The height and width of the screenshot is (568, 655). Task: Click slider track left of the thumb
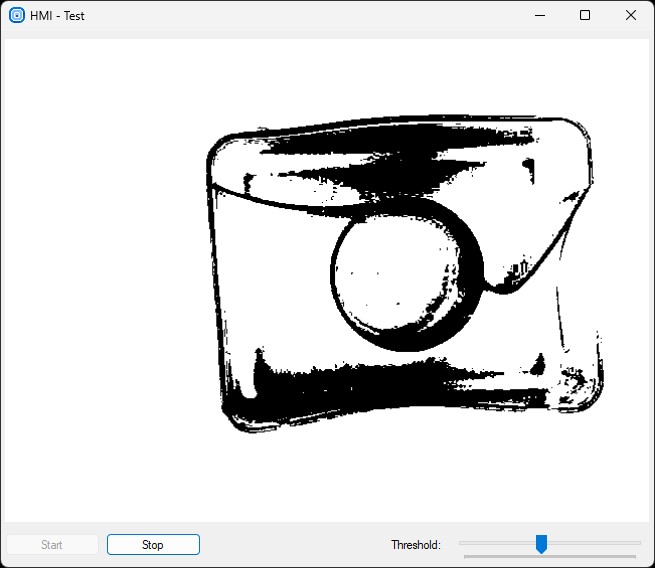(x=496, y=543)
